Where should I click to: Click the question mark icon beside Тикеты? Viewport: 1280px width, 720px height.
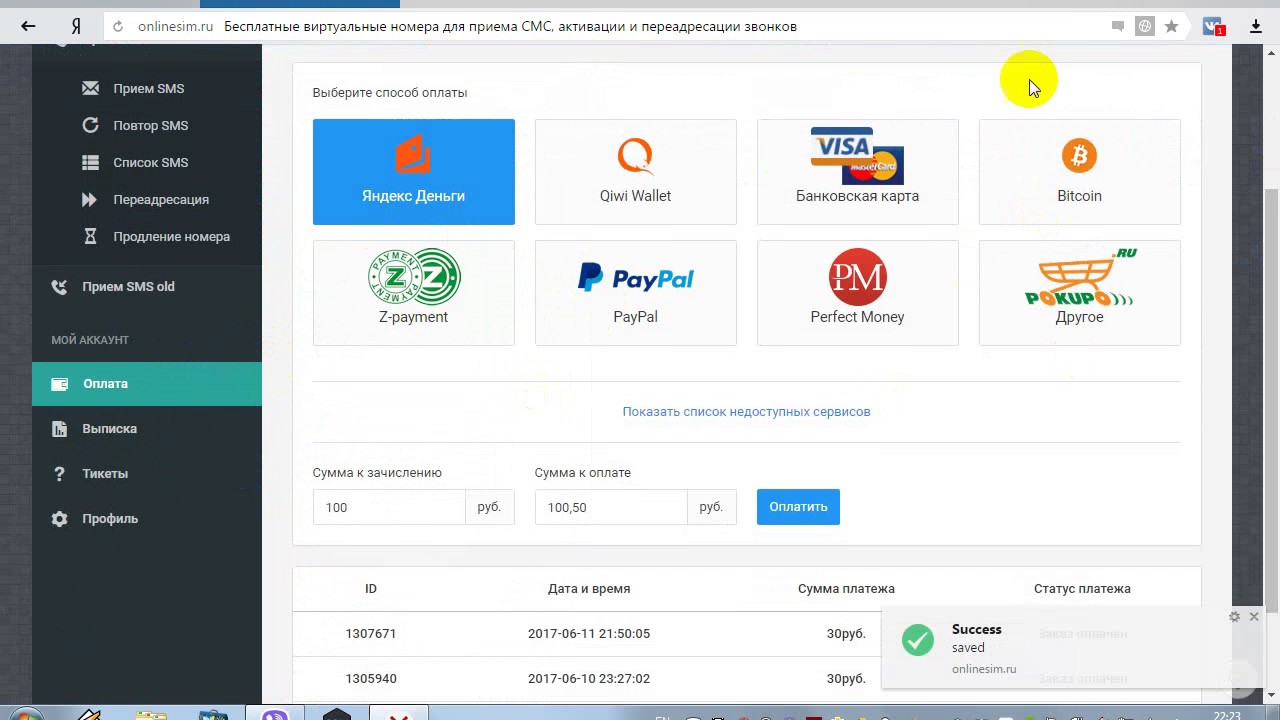click(x=59, y=473)
